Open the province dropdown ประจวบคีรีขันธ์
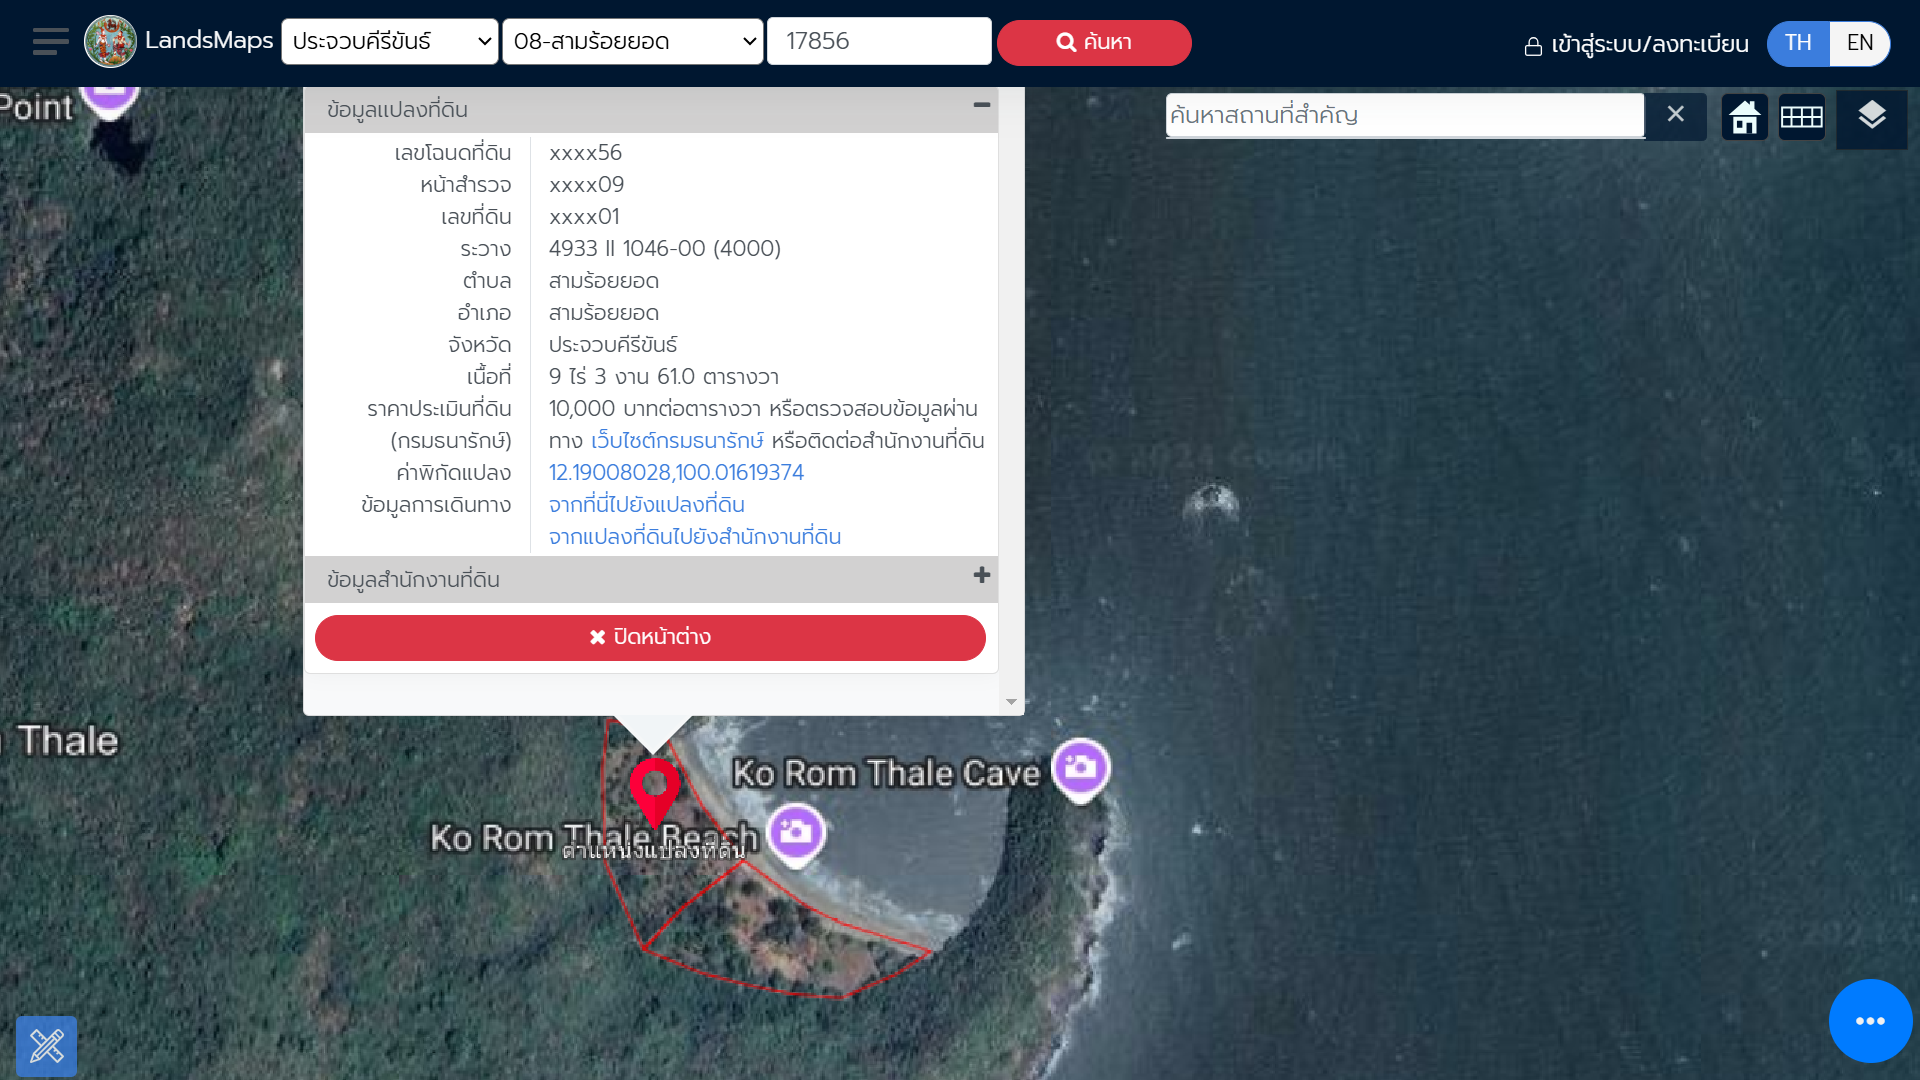Viewport: 1920px width, 1080px height. (390, 42)
